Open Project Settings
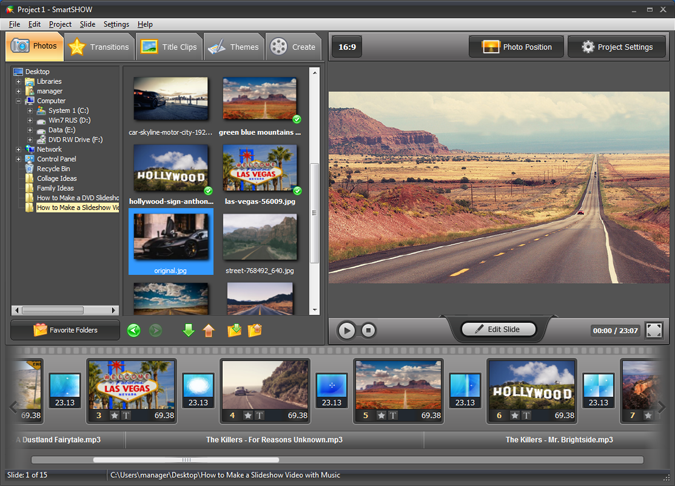The image size is (675, 486). pos(617,47)
